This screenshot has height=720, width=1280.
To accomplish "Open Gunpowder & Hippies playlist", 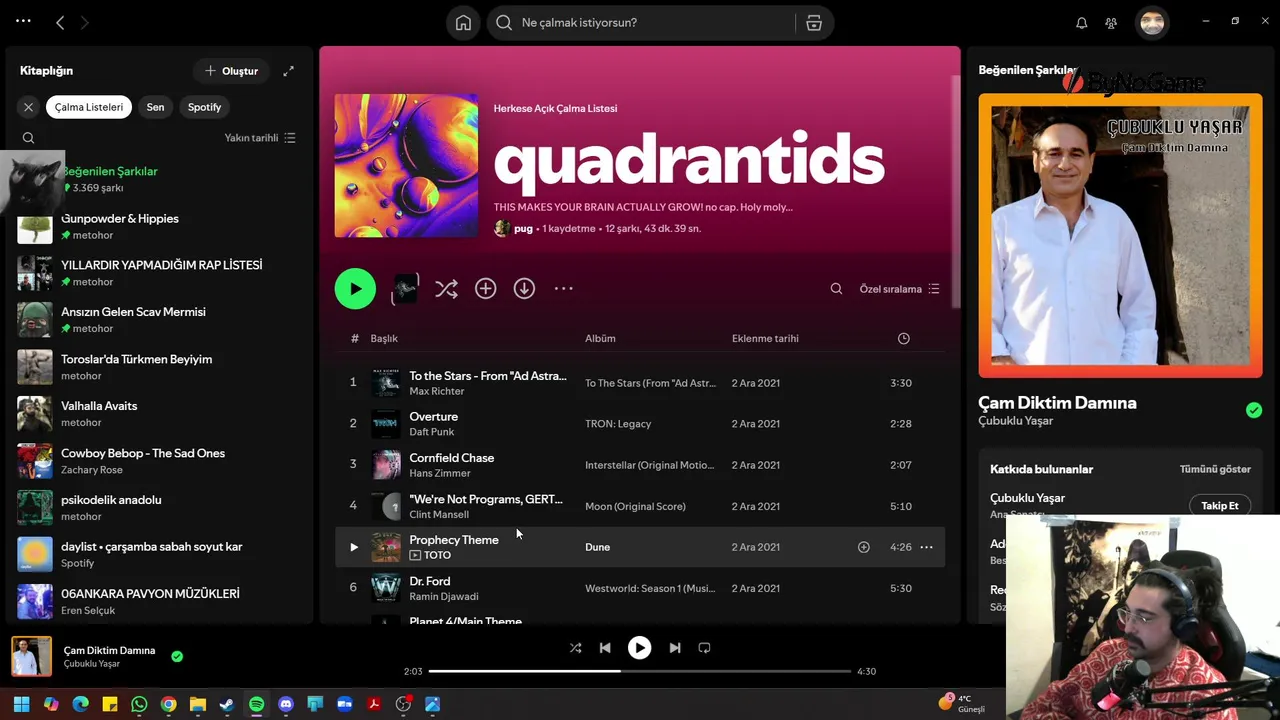I will tap(160, 226).
